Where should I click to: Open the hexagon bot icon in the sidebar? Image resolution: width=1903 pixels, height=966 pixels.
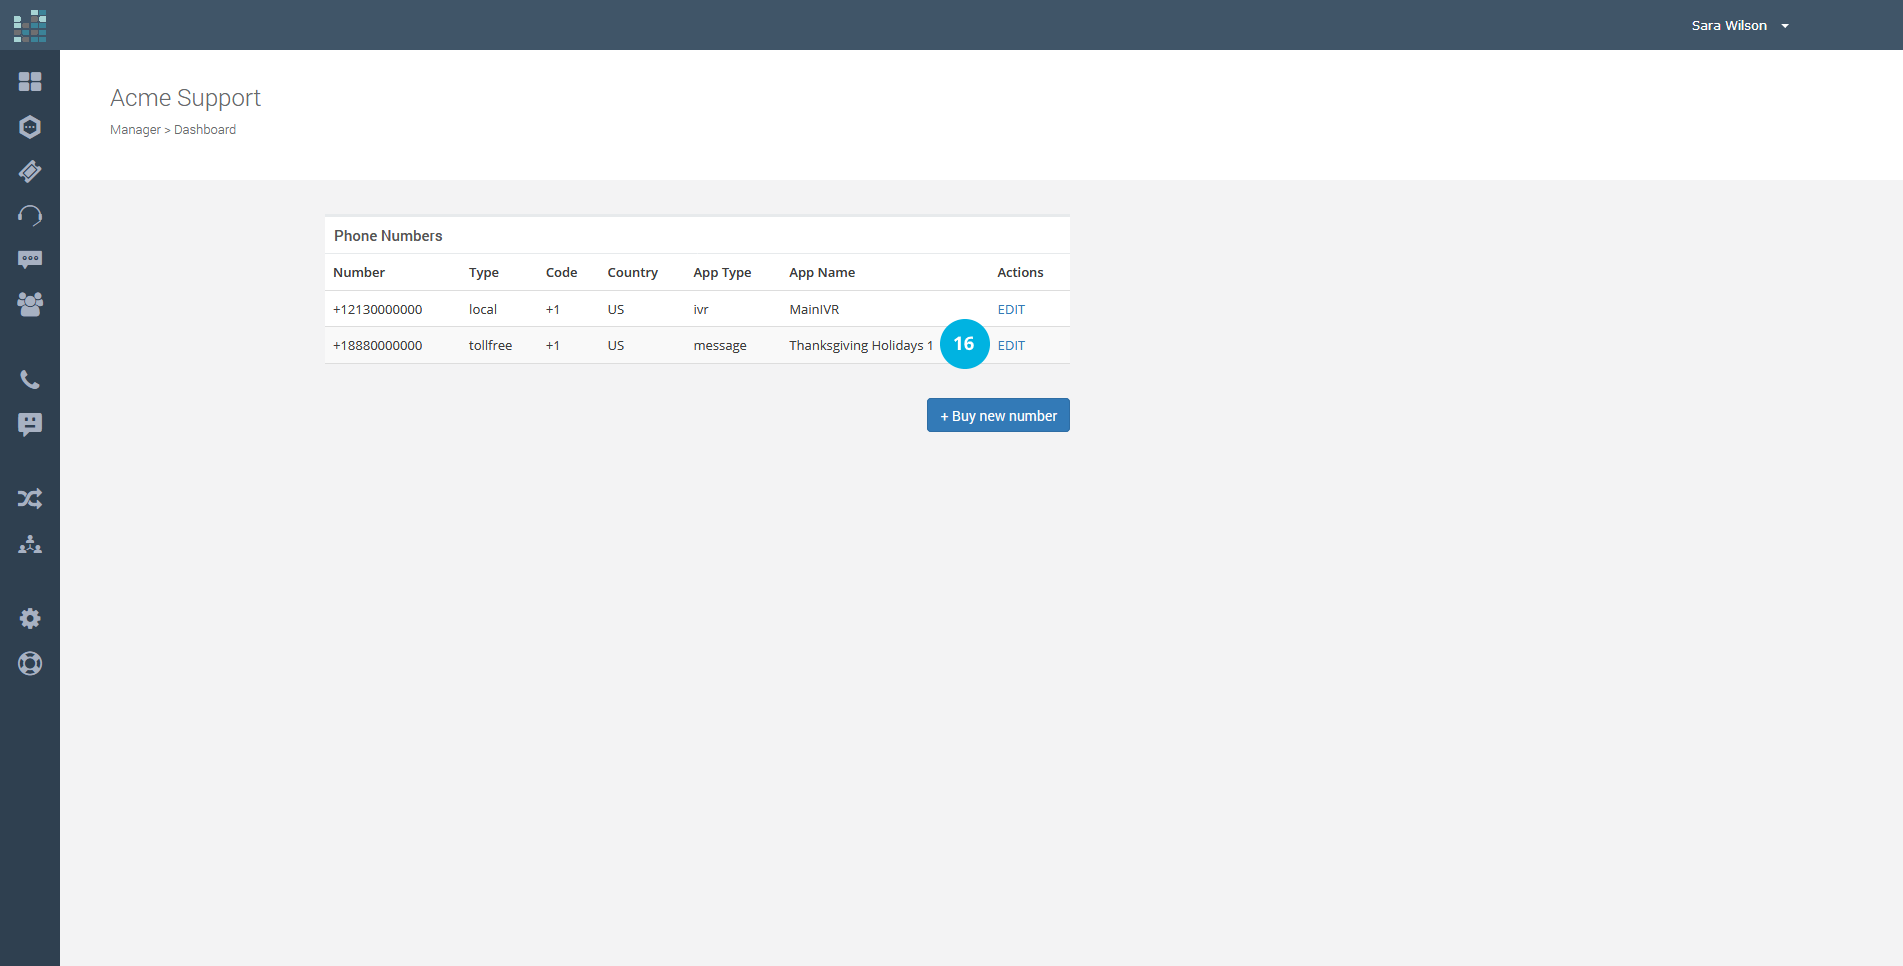tap(30, 127)
